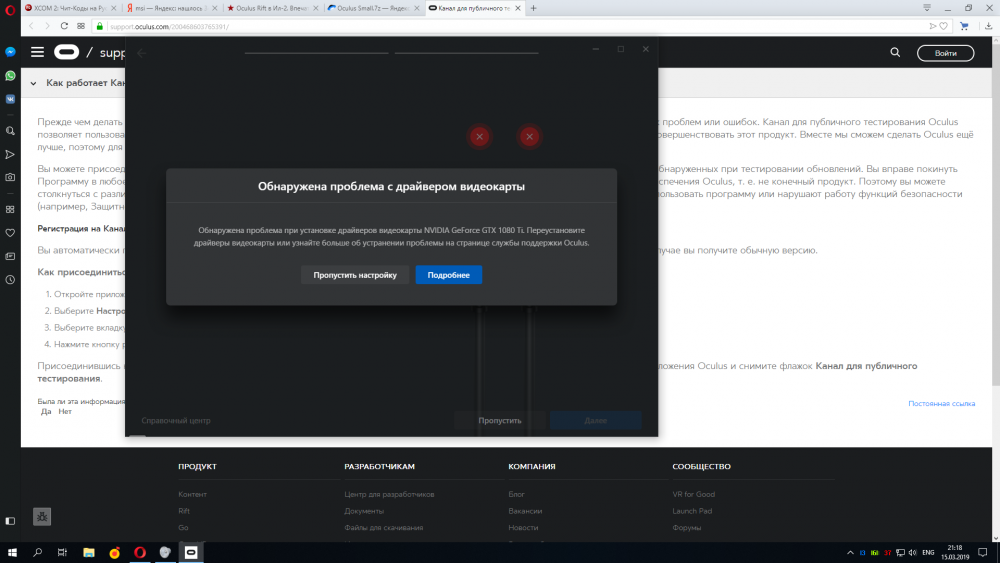
Task: Open VK in Opera sidebar
Action: point(10,99)
